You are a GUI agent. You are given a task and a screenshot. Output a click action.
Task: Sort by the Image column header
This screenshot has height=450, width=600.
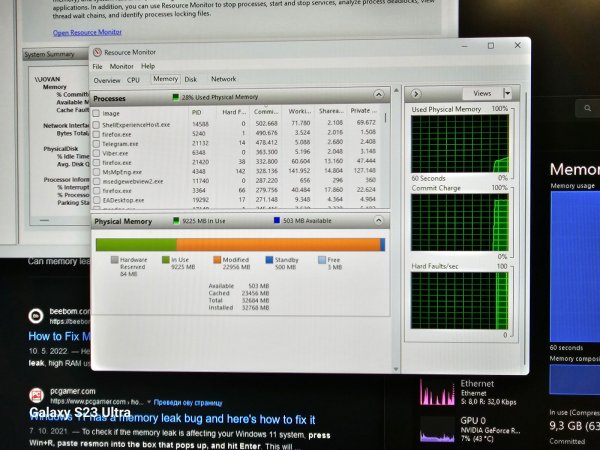click(x=111, y=114)
